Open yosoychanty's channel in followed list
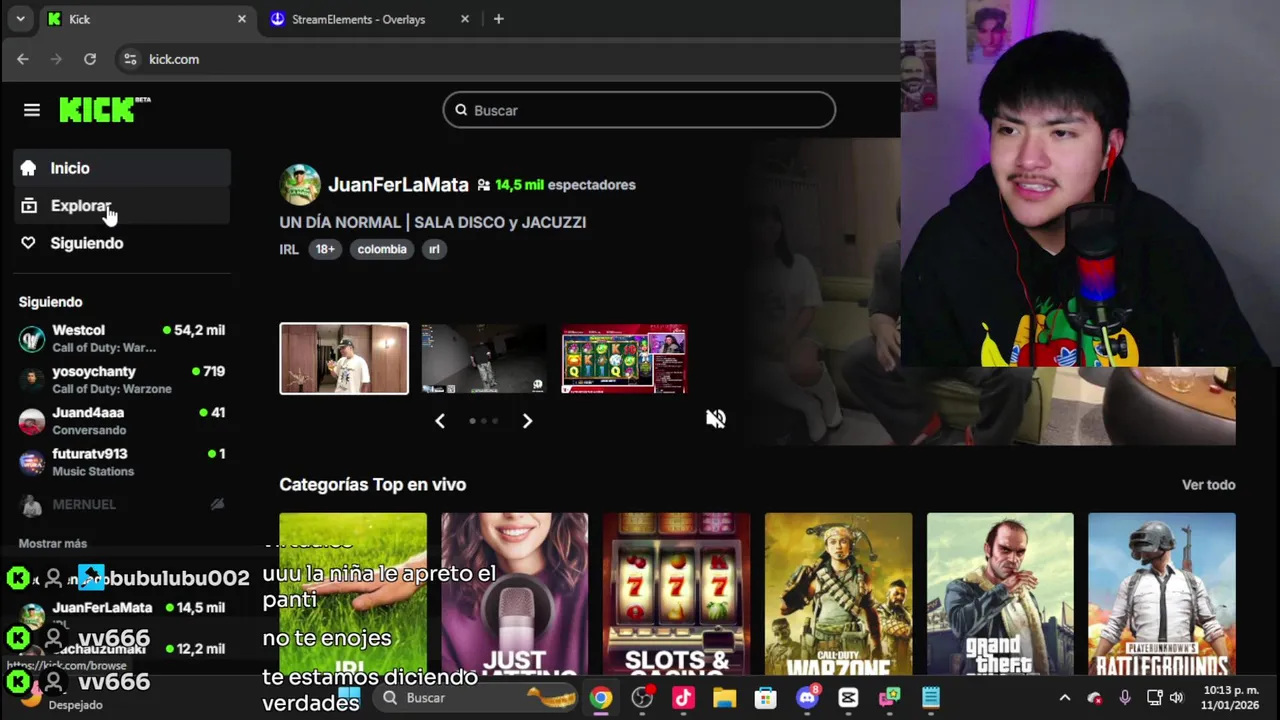 coord(122,379)
